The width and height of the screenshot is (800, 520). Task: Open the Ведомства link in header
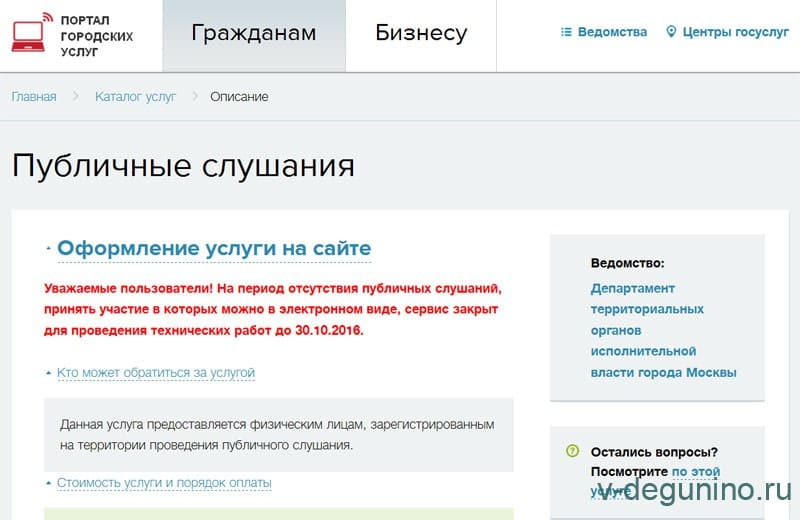coord(612,32)
